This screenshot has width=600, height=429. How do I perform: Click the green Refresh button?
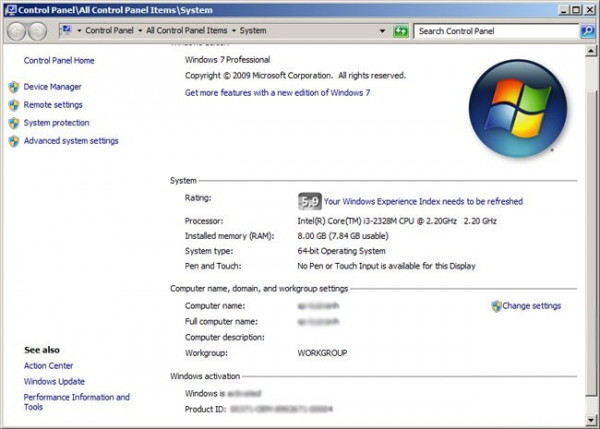click(x=401, y=31)
